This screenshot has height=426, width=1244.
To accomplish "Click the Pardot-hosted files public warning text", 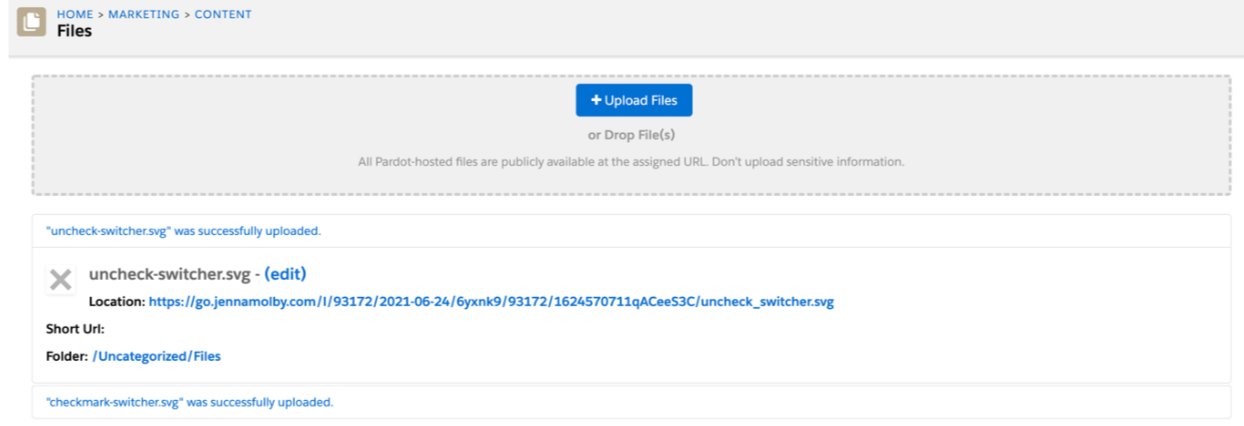I will (x=631, y=161).
